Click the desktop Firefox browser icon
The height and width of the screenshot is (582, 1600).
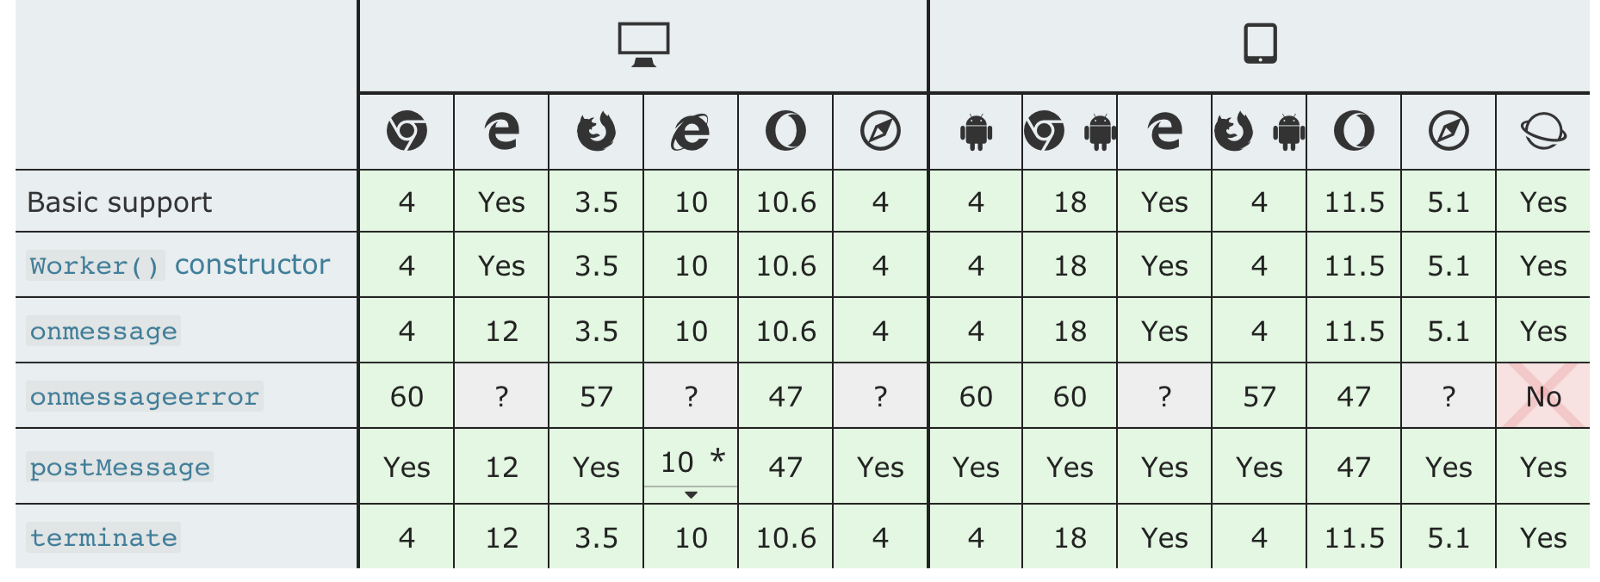[x=596, y=131]
